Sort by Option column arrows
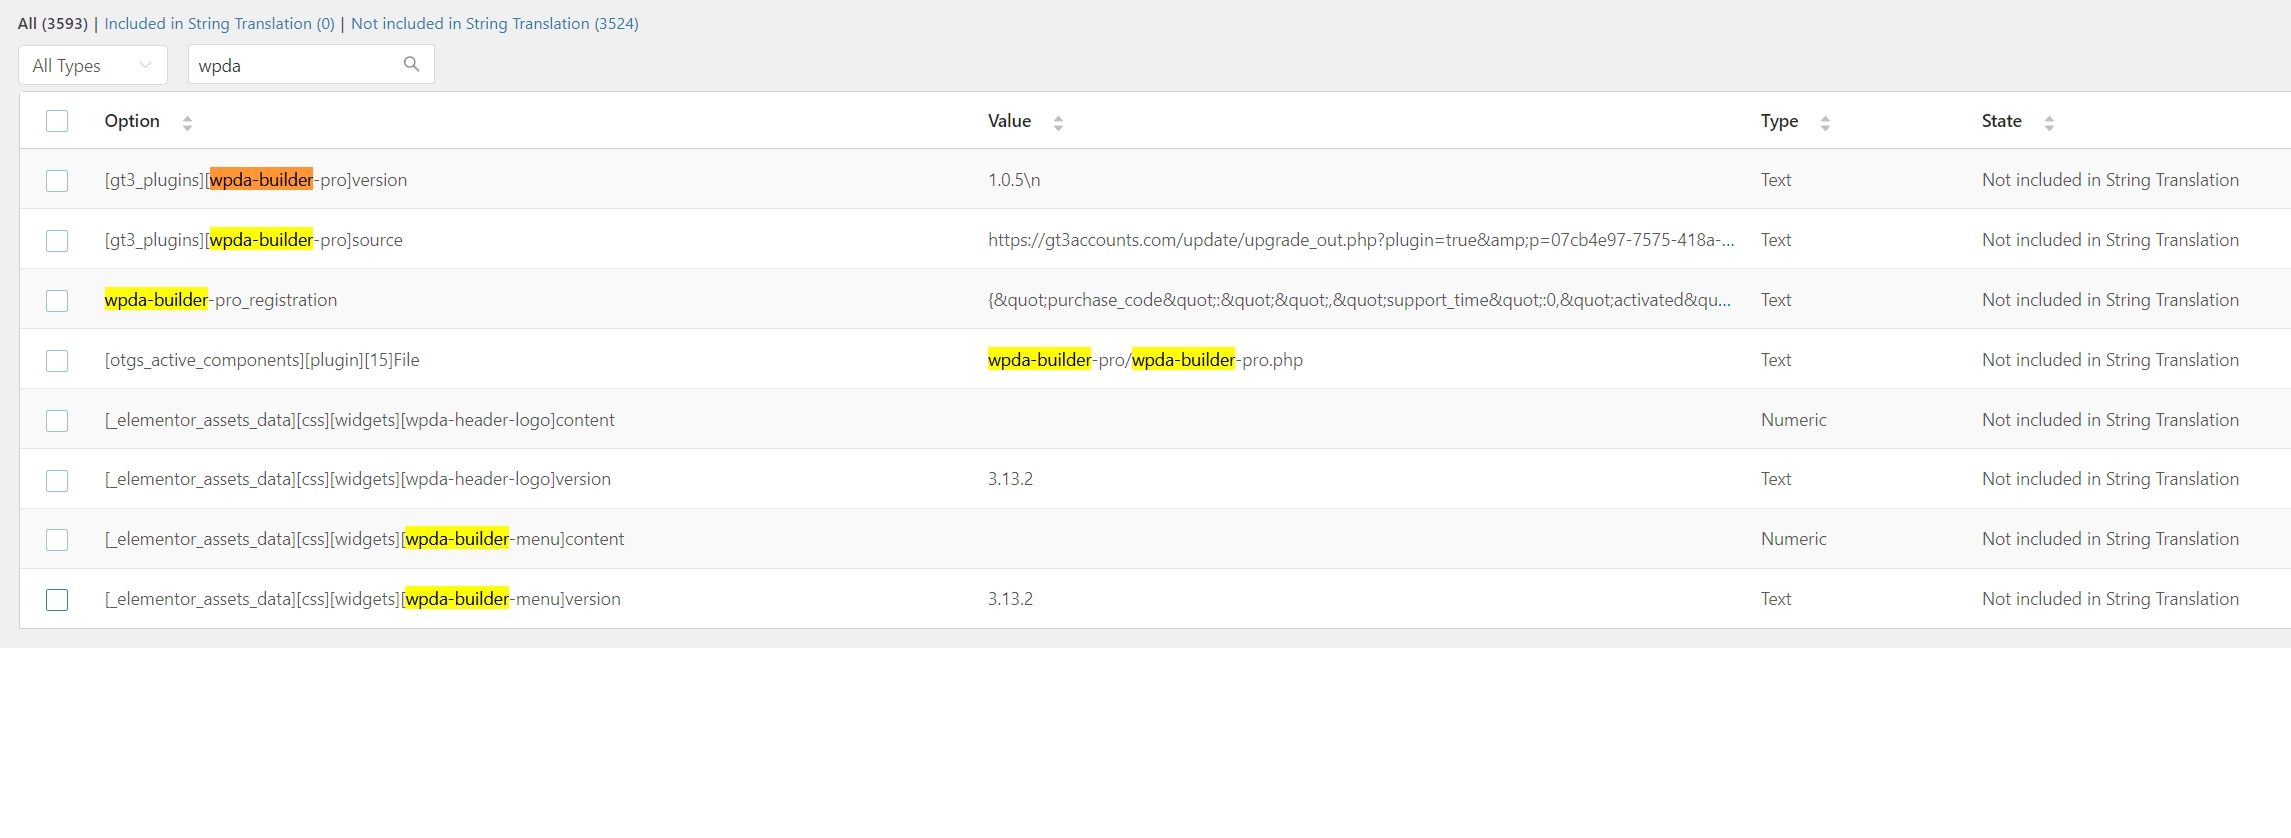Image resolution: width=2291 pixels, height=838 pixels. pos(187,122)
